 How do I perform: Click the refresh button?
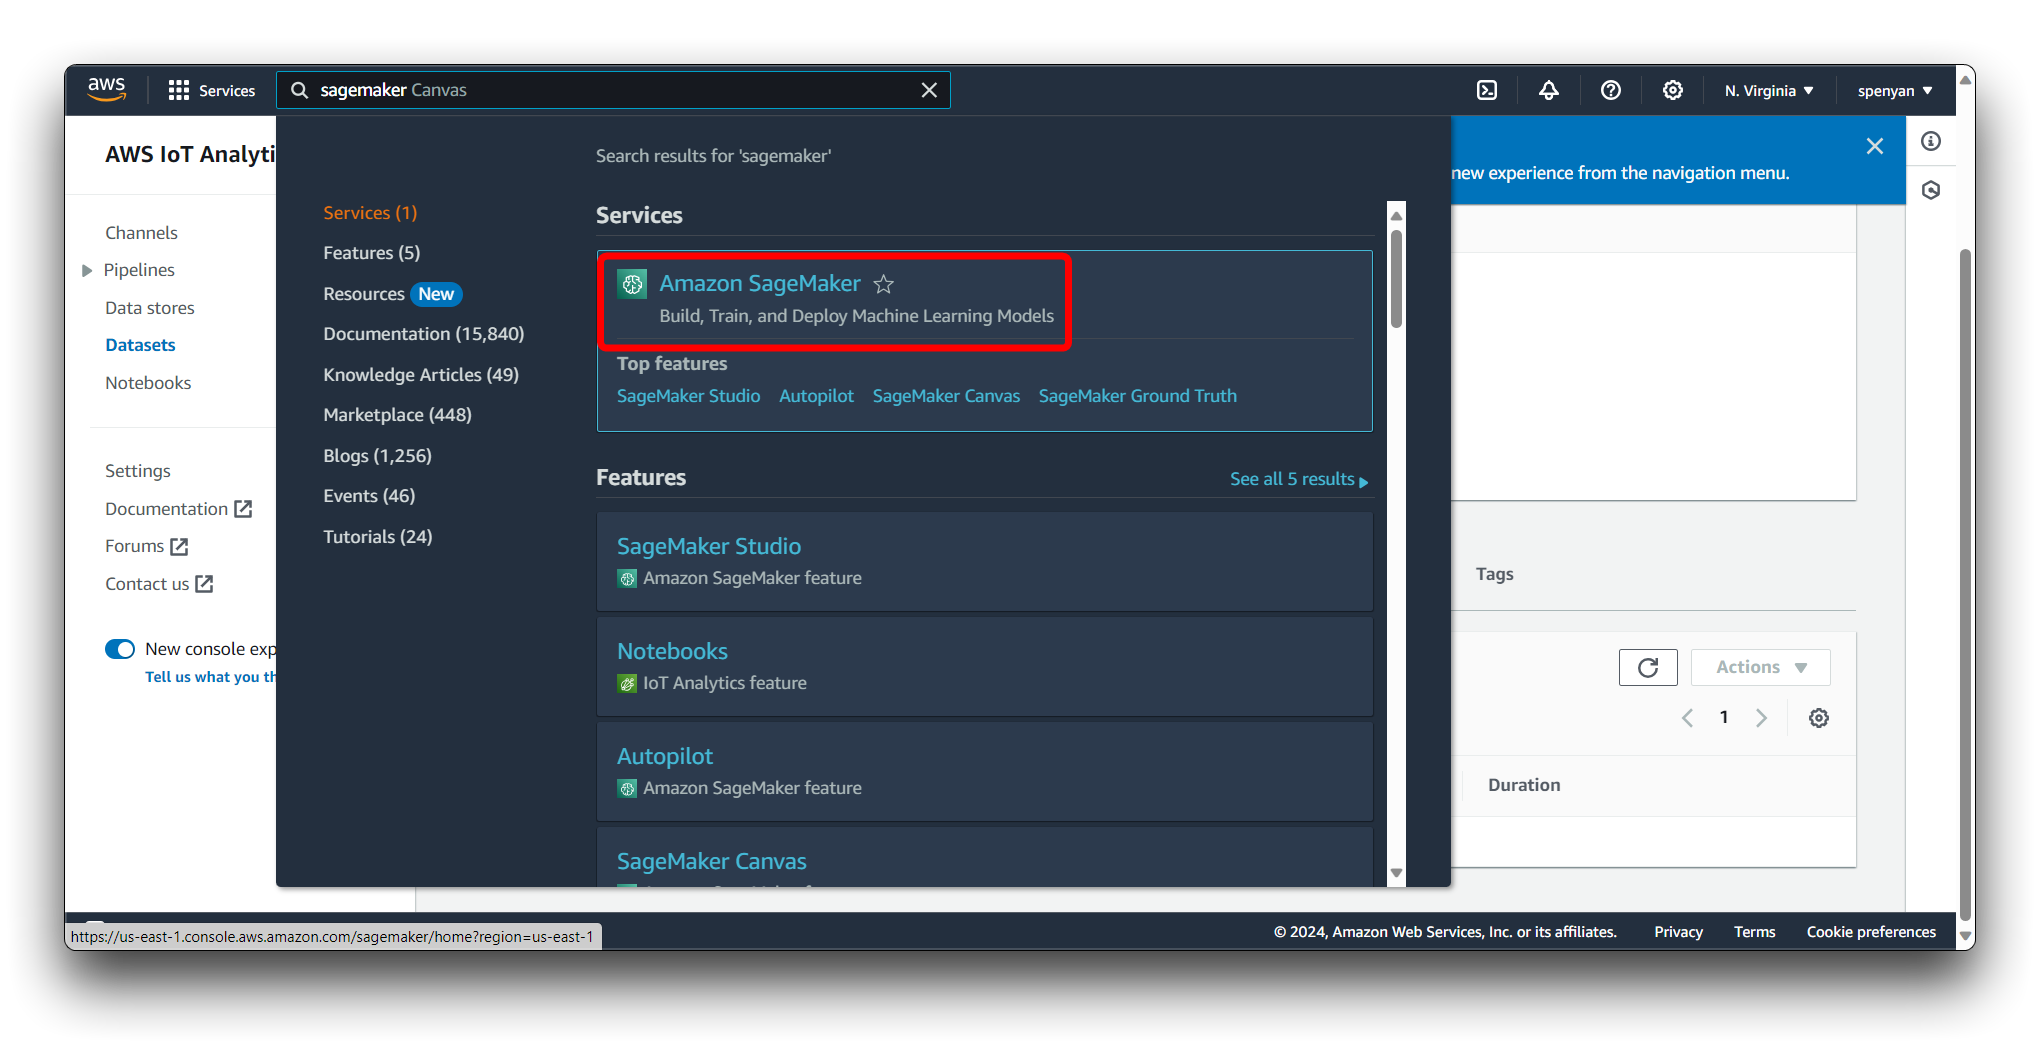(1648, 667)
